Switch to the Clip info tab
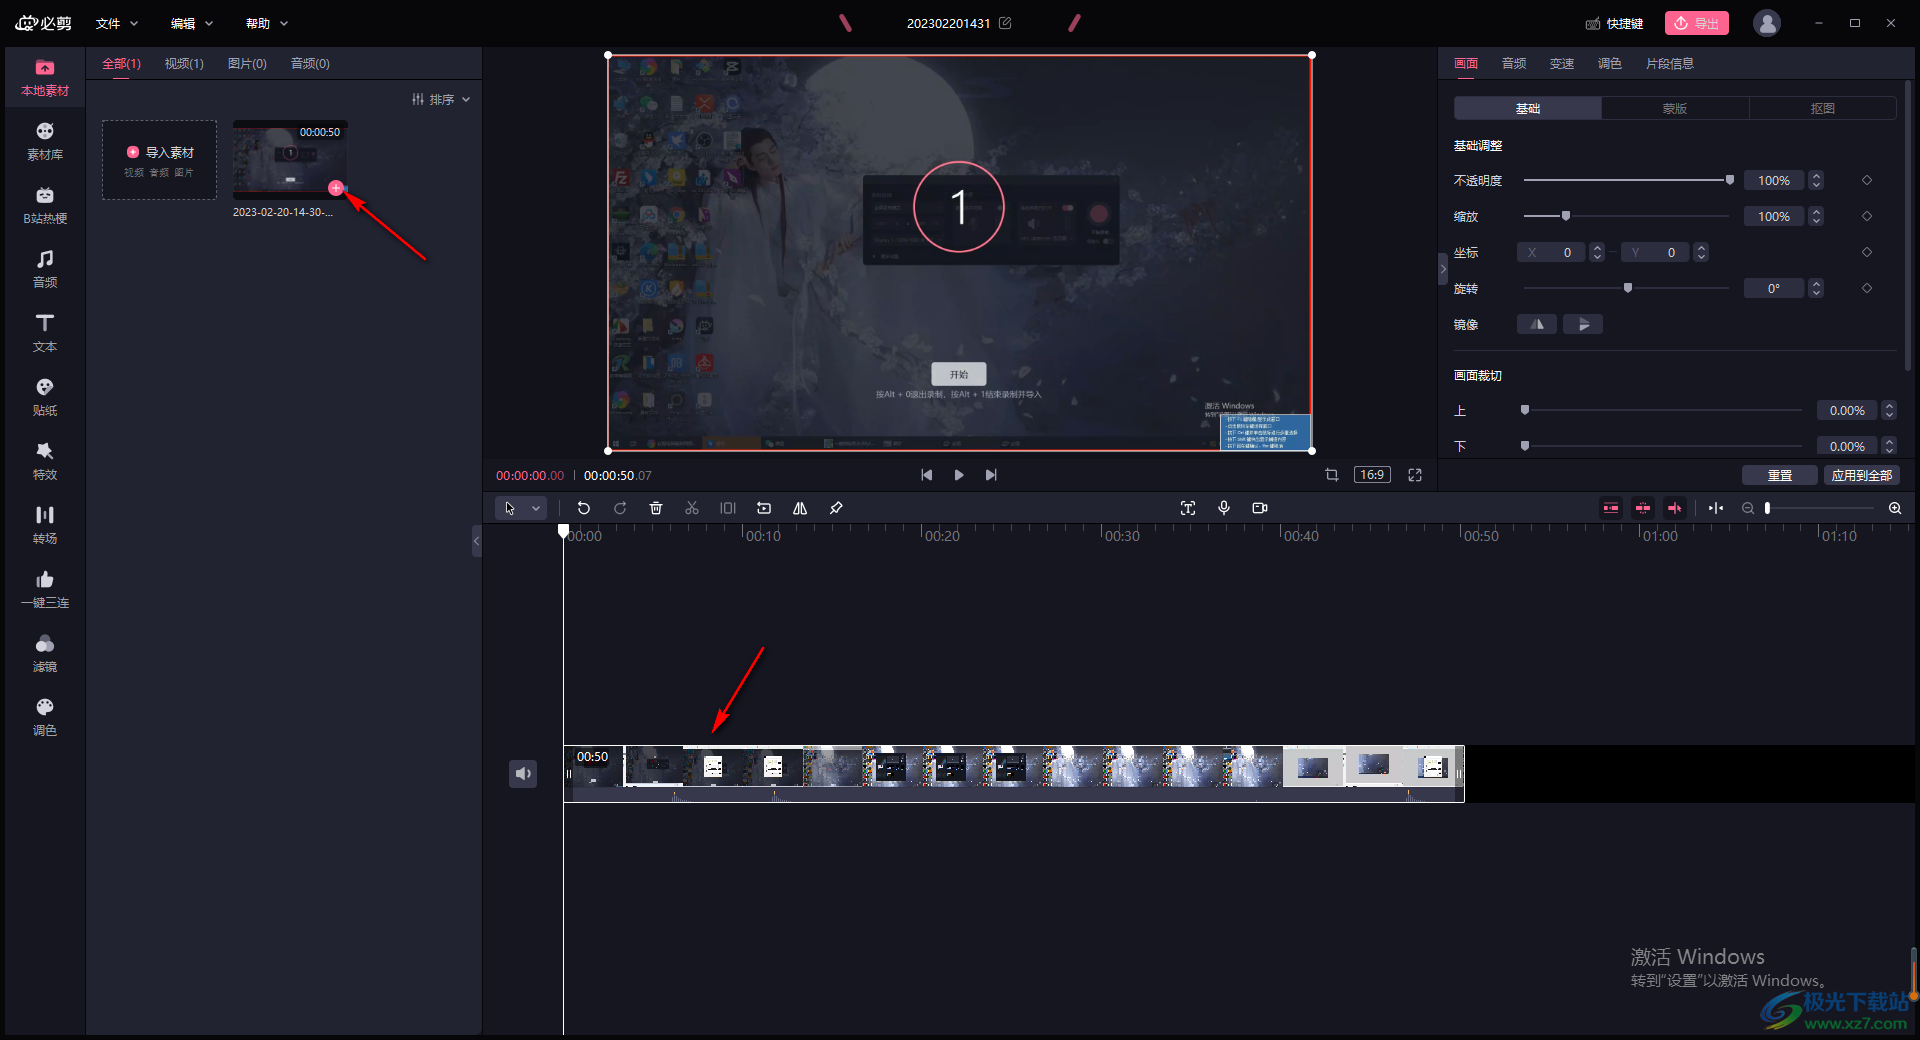 coord(1670,63)
